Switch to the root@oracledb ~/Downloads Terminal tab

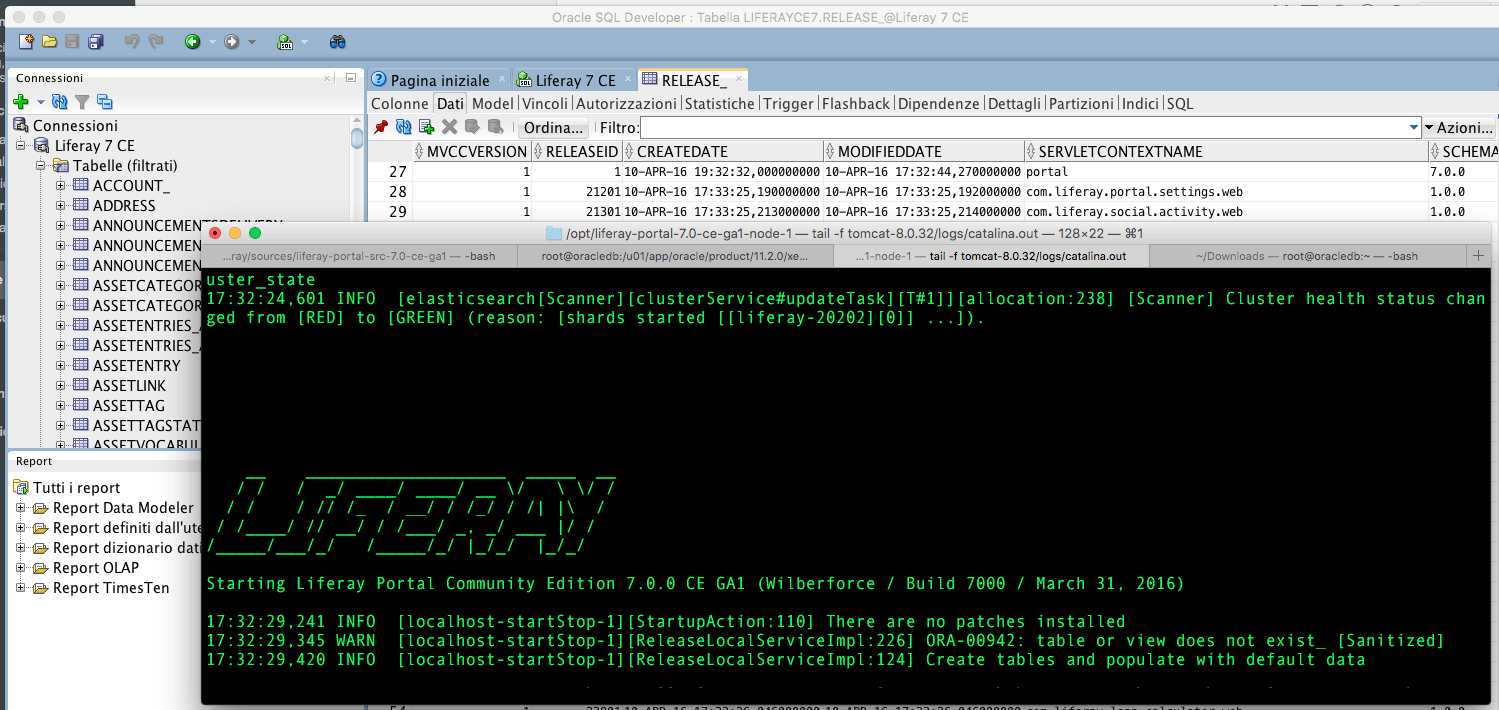[x=1306, y=256]
